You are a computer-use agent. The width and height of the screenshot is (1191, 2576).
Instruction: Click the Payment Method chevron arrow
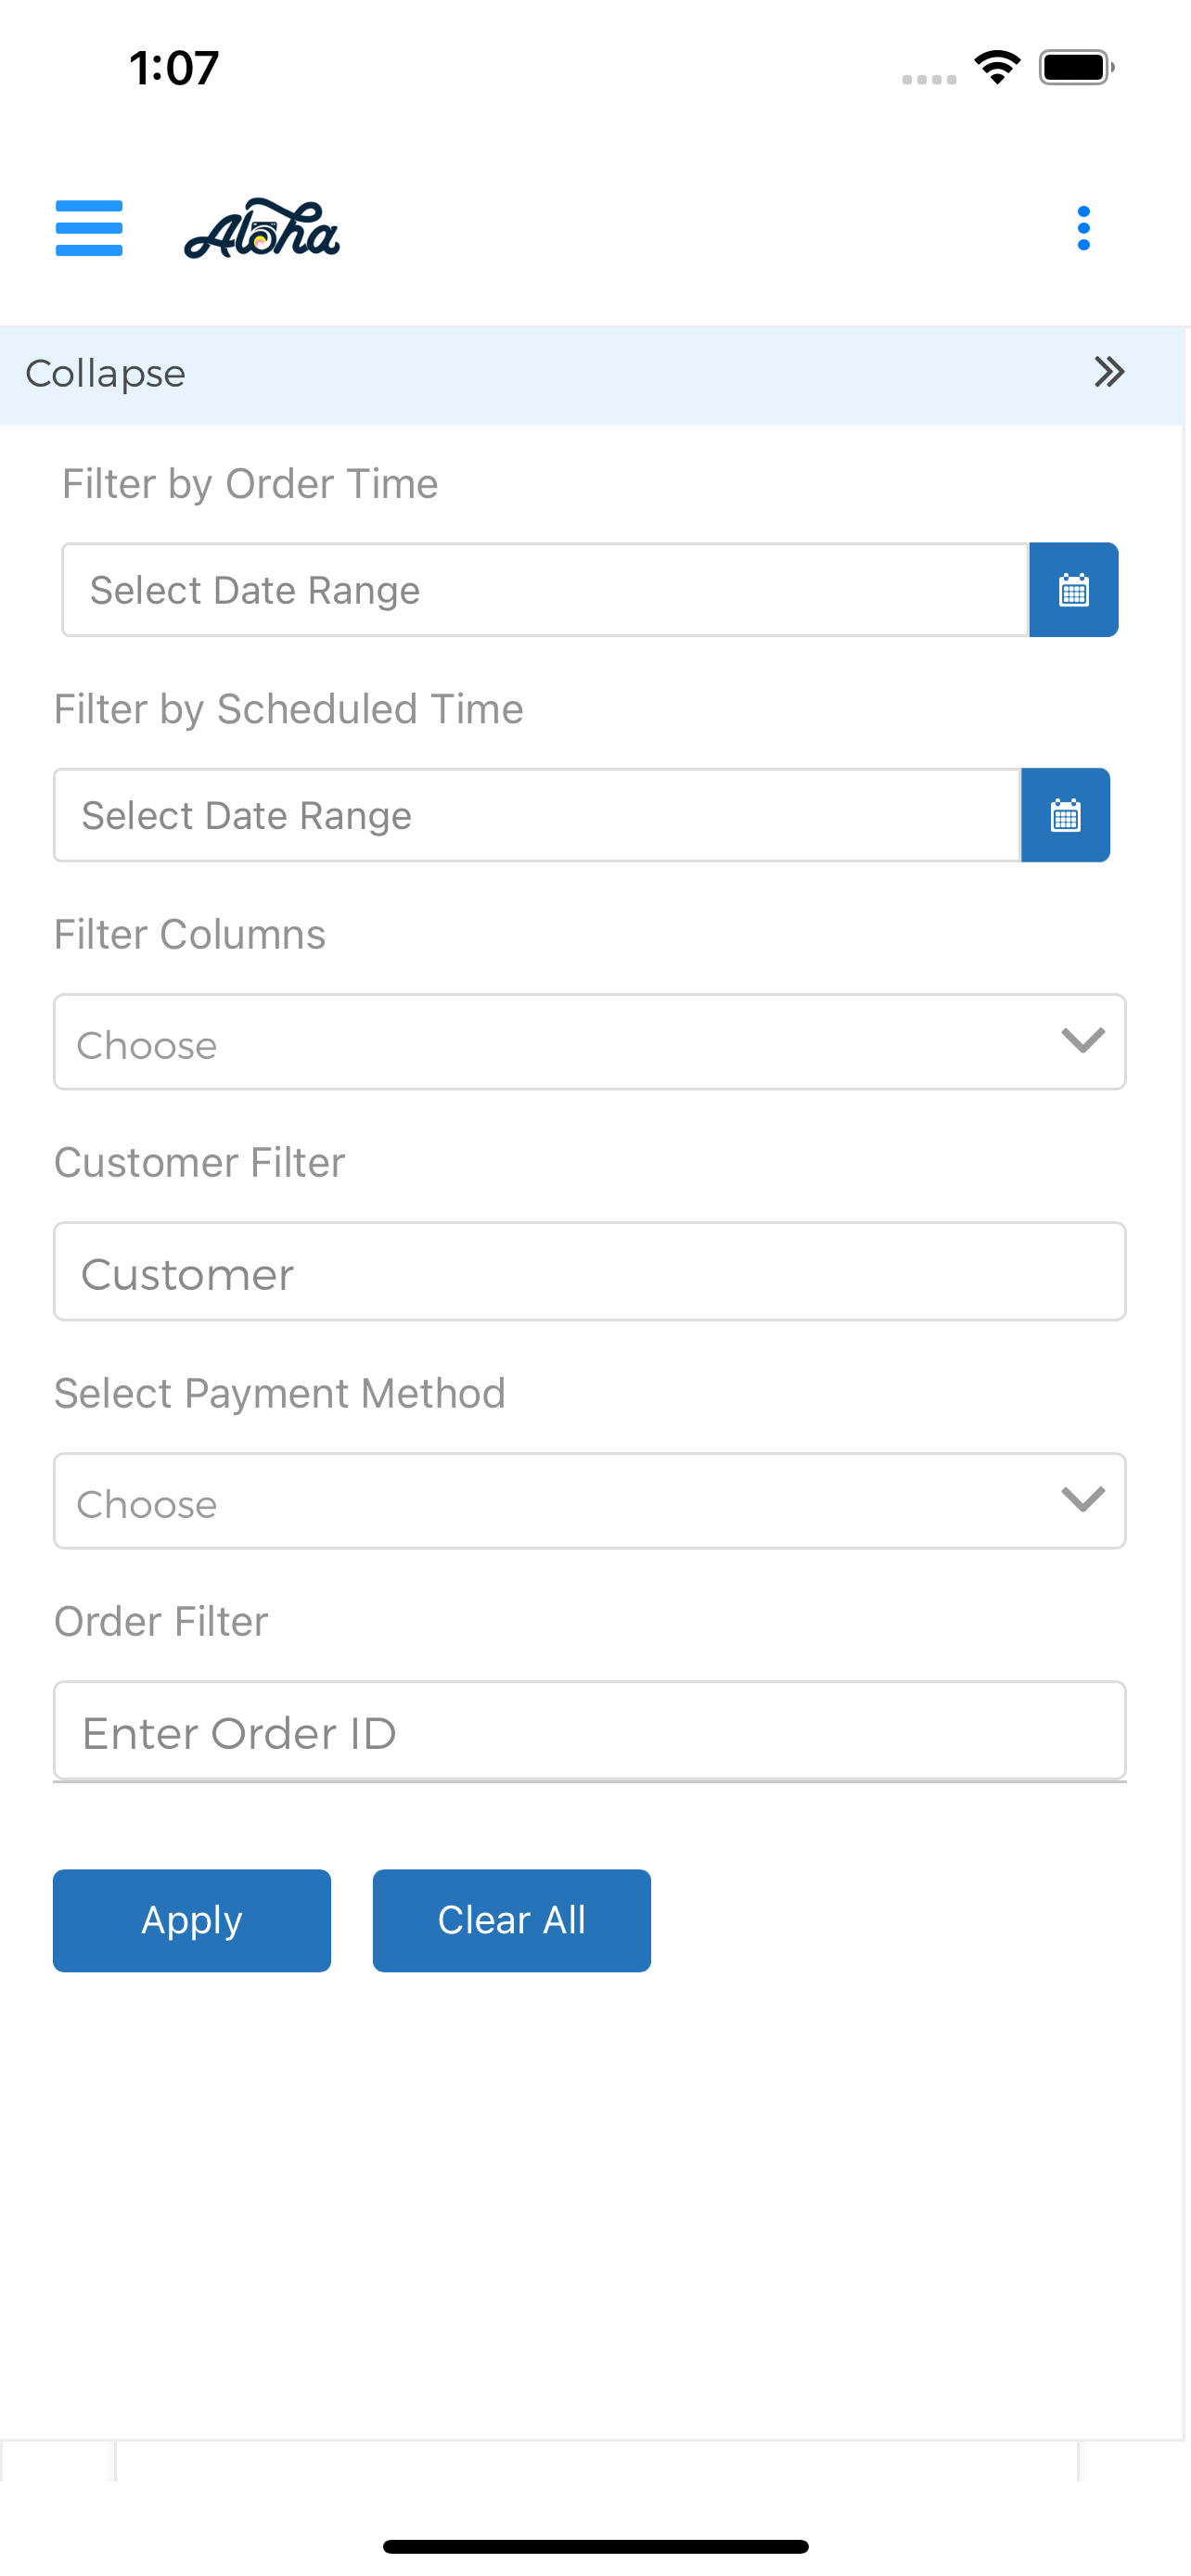click(1083, 1499)
